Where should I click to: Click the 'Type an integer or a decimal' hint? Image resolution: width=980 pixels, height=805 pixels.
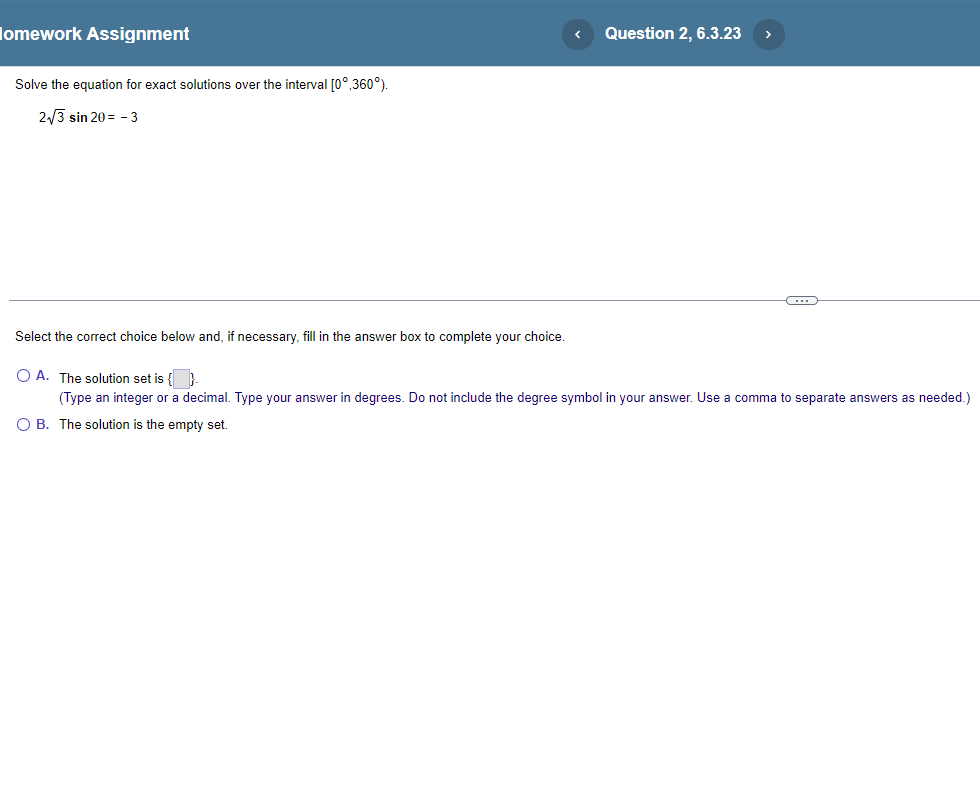tap(514, 398)
